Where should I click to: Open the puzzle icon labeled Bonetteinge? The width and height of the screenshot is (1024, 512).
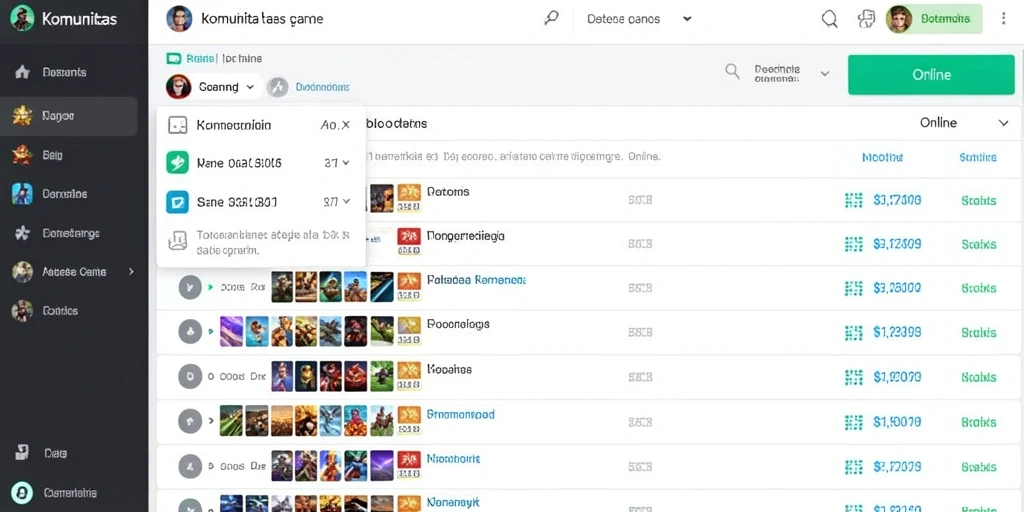pos(22,232)
